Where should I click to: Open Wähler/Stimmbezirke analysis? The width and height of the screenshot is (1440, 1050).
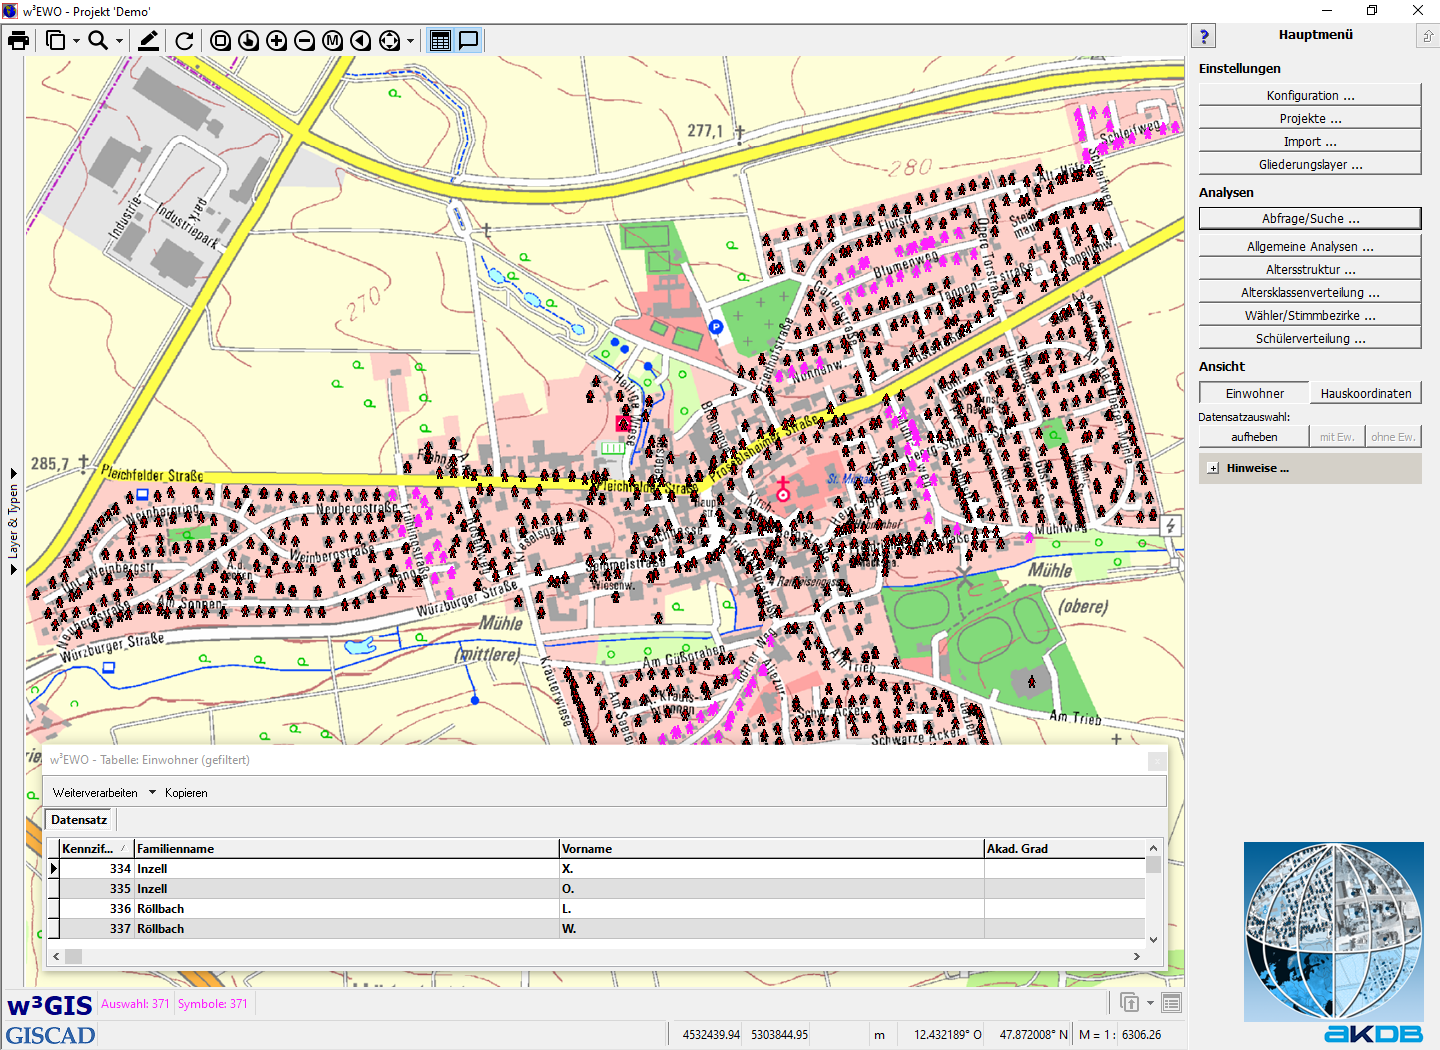1310,315
